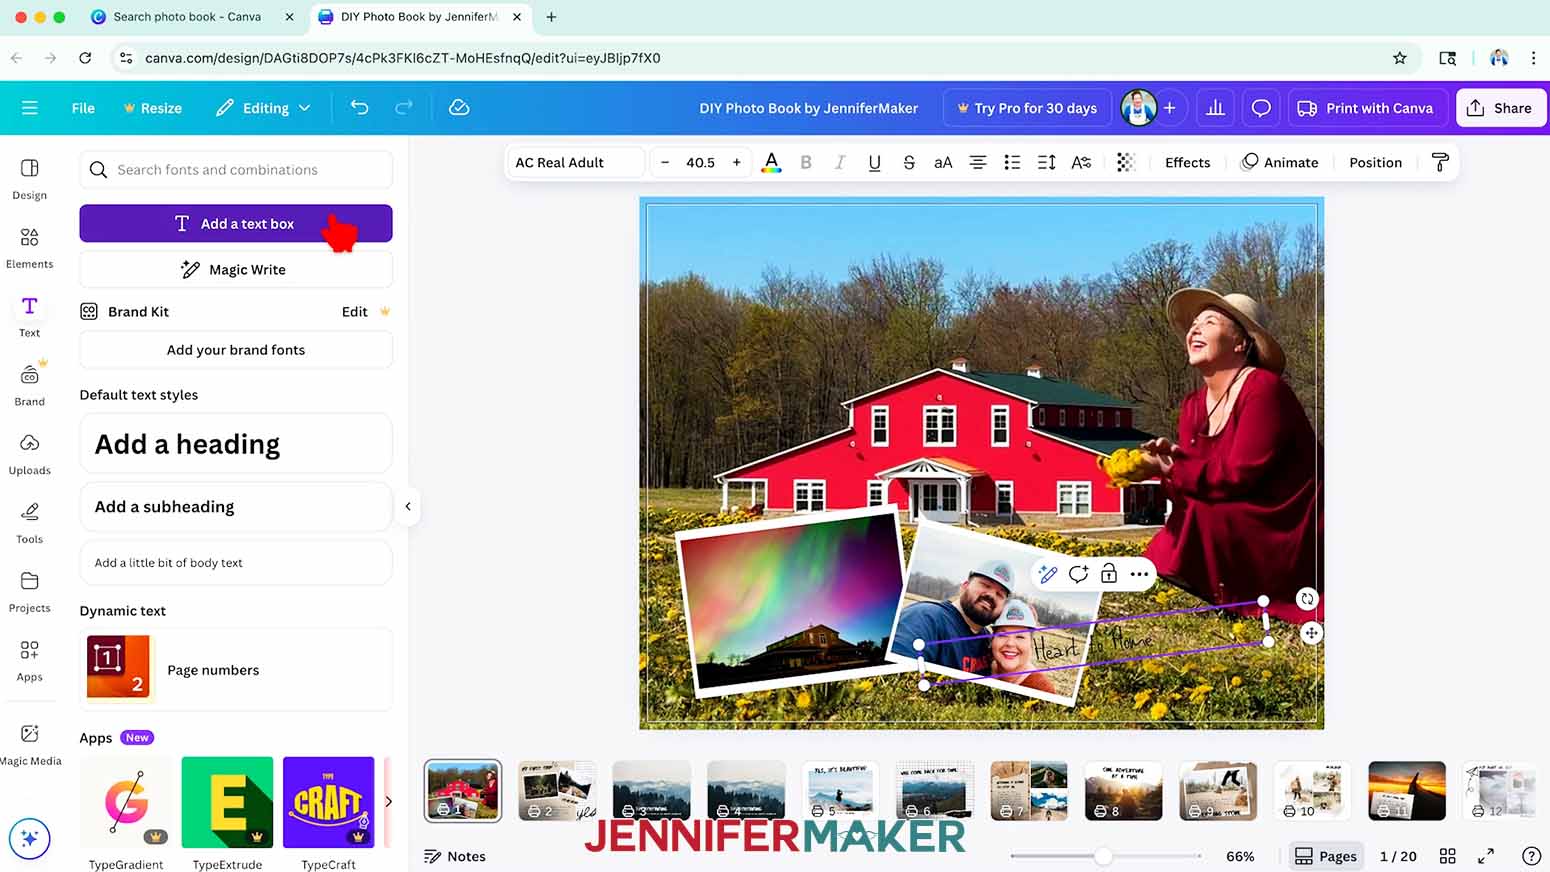
Task: Open line spacing options
Action: (x=1047, y=162)
